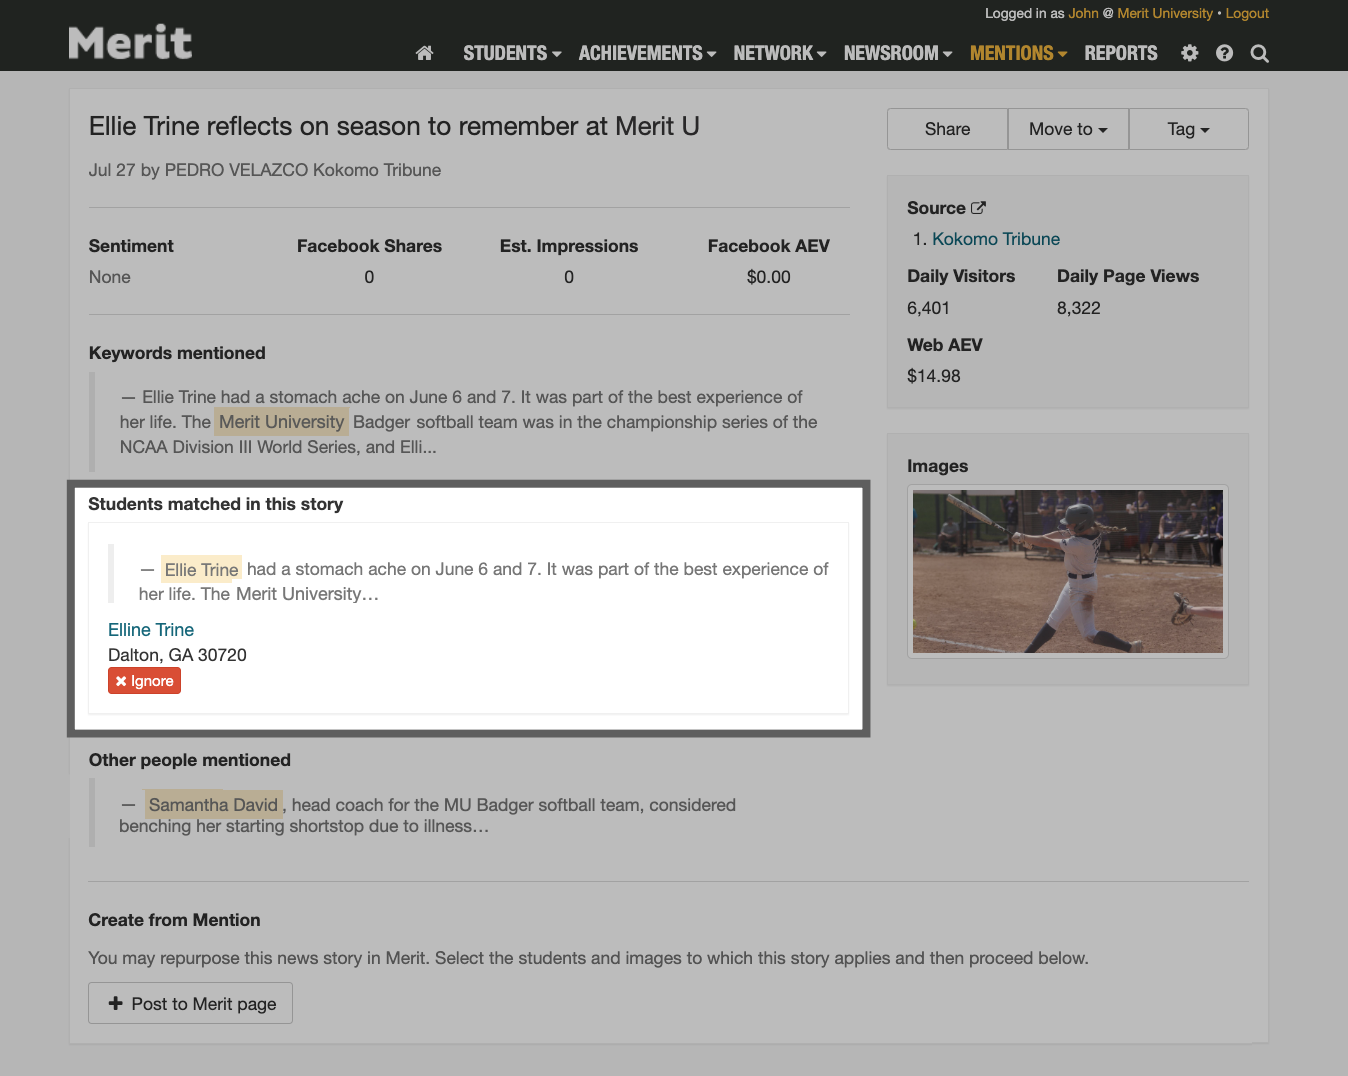Open the Tag dropdown
This screenshot has width=1348, height=1076.
[x=1187, y=129]
